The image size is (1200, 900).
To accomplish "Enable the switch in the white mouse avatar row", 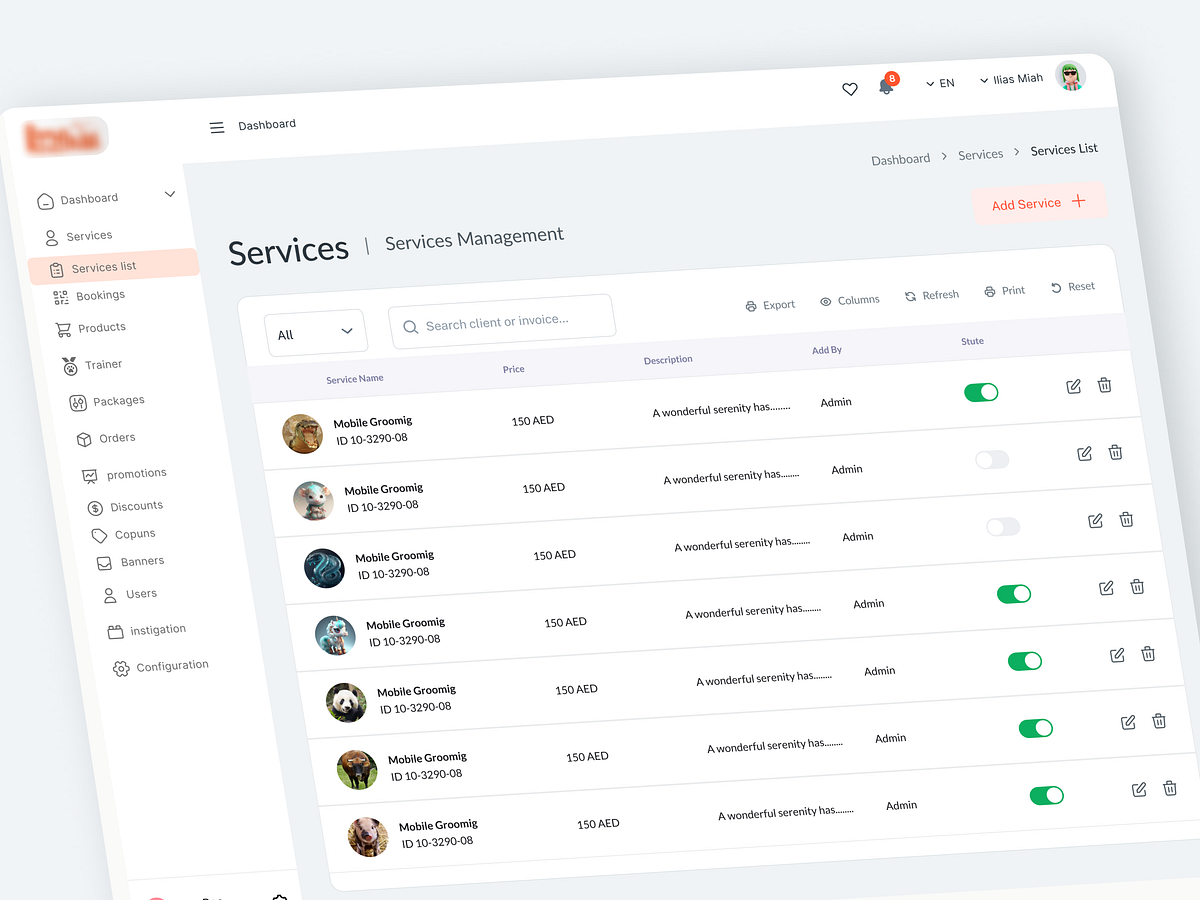I will click(x=992, y=459).
